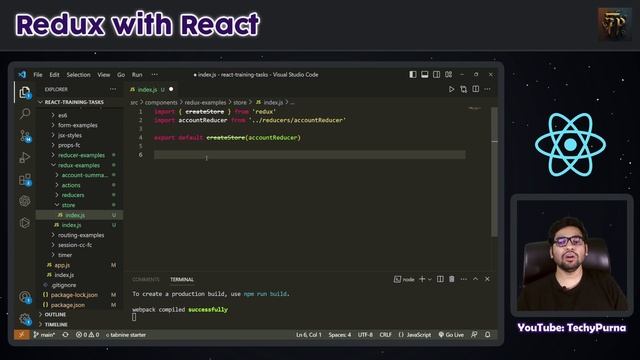
Task: Open .gitignore in the explorer
Action: 64,285
